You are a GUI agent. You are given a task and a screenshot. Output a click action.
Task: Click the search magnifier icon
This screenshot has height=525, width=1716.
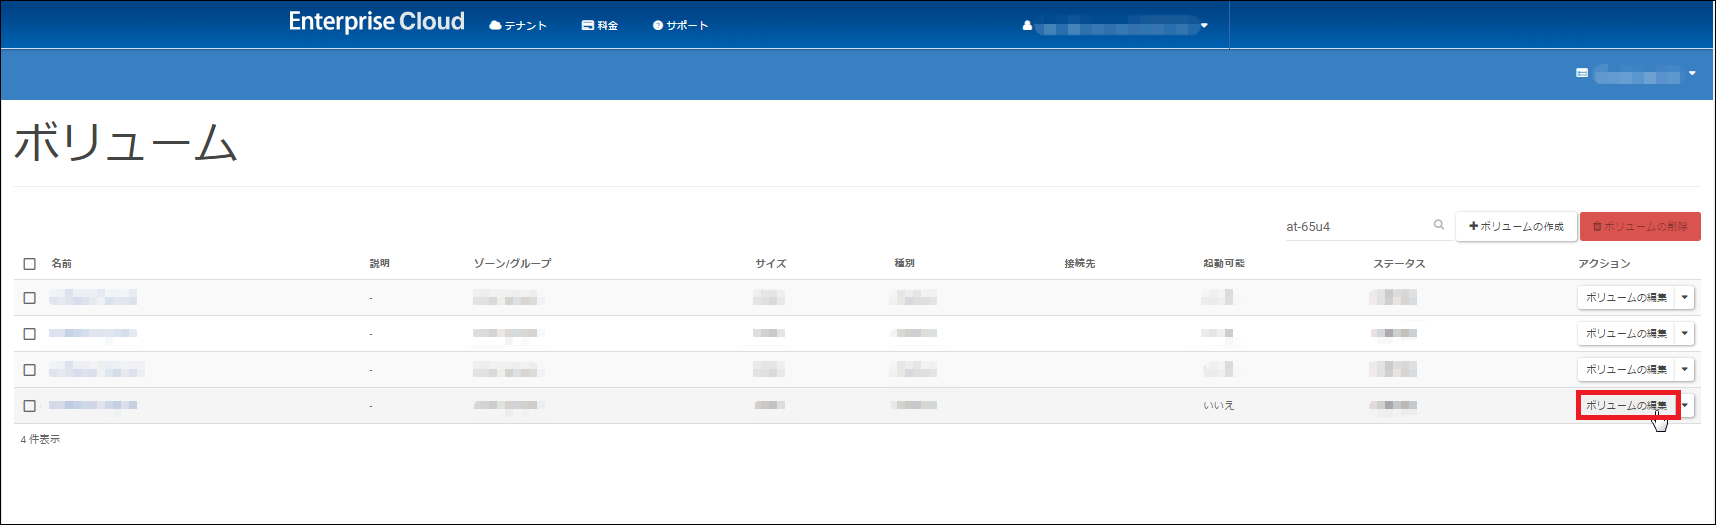click(1438, 225)
